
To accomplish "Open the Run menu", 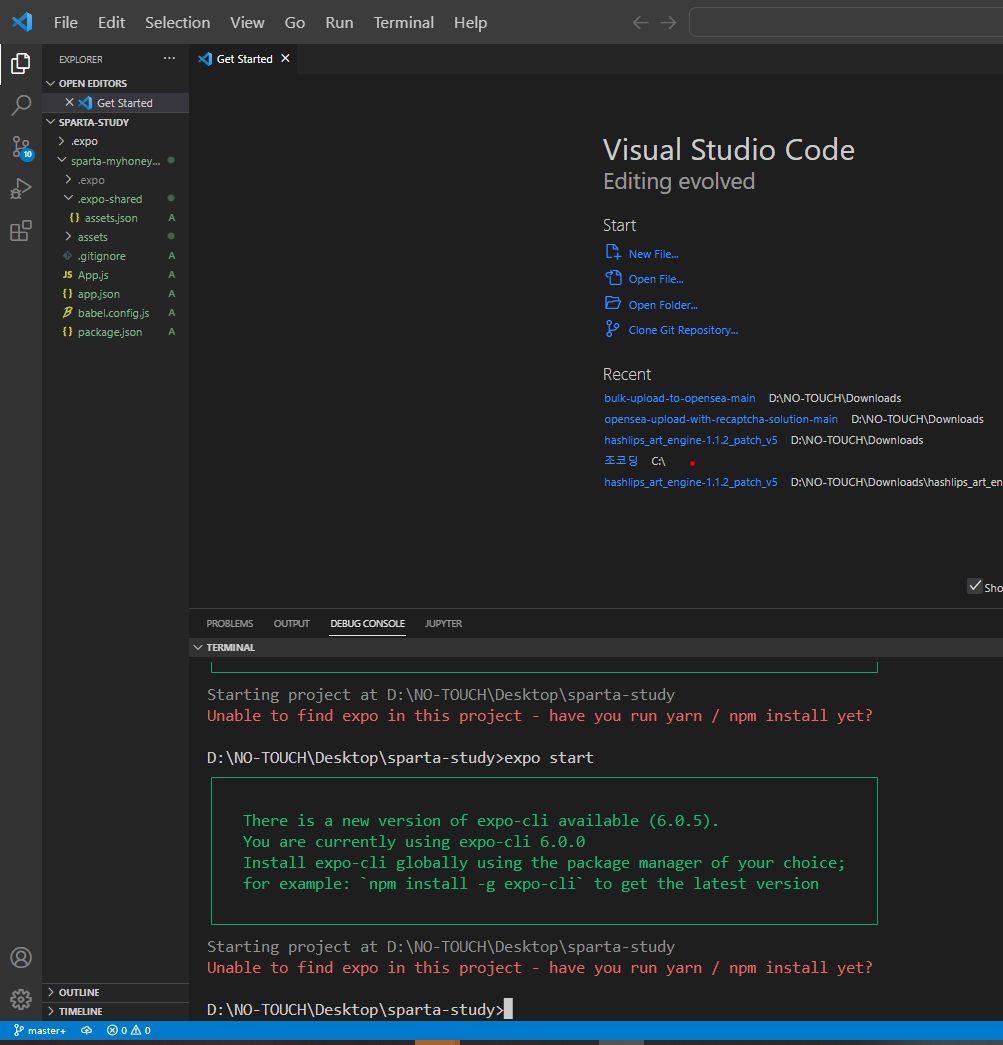I will tap(339, 23).
